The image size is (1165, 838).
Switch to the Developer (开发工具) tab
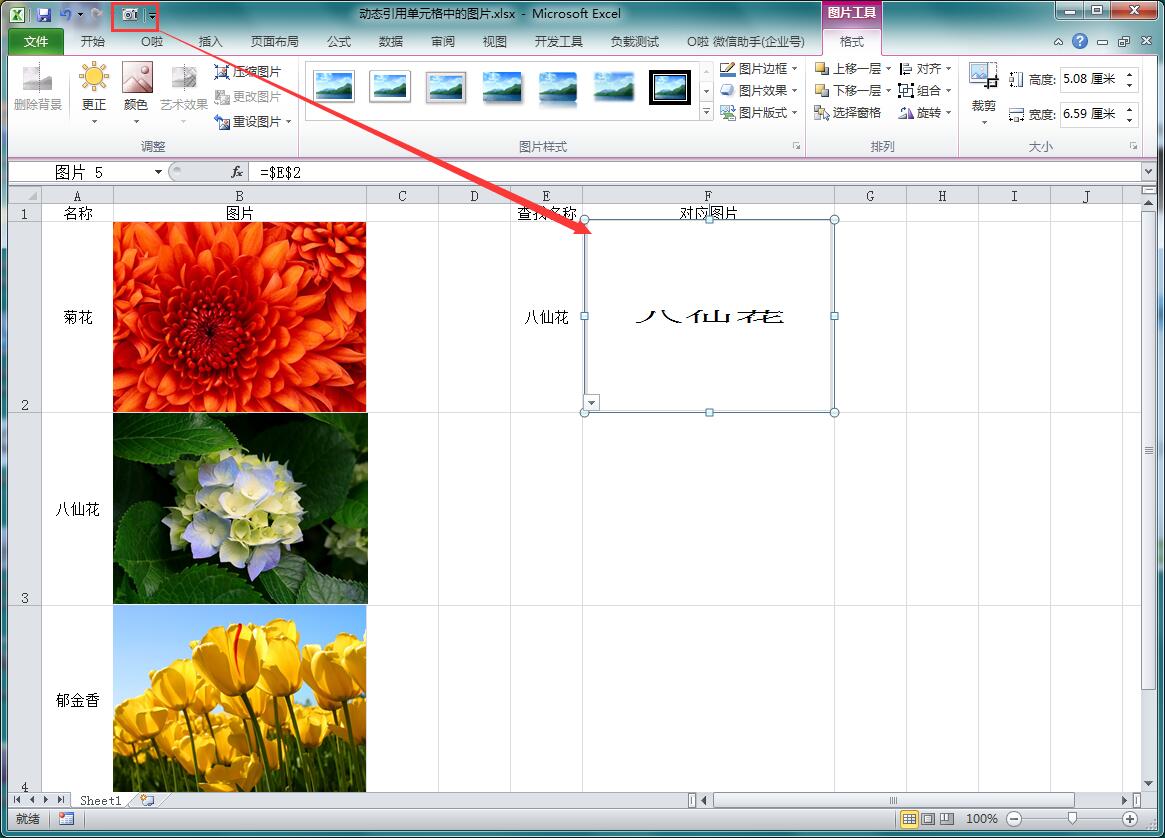558,42
